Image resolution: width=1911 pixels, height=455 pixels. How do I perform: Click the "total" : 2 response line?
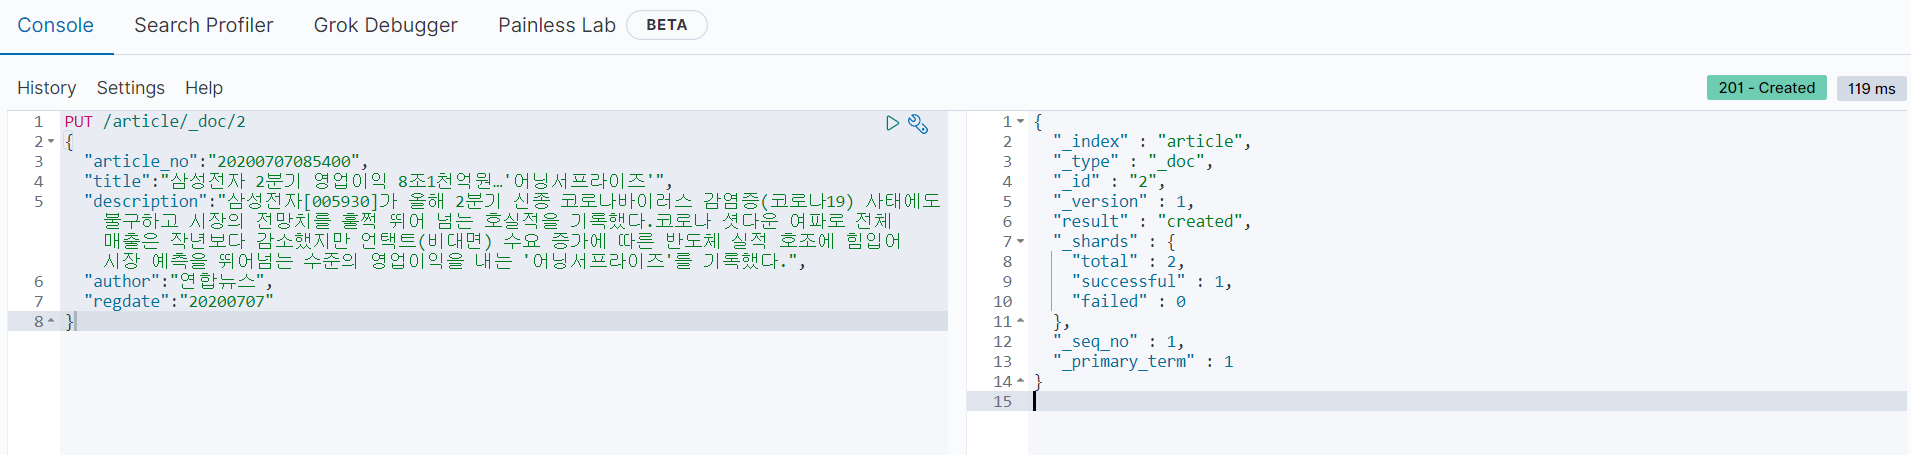tap(1128, 261)
